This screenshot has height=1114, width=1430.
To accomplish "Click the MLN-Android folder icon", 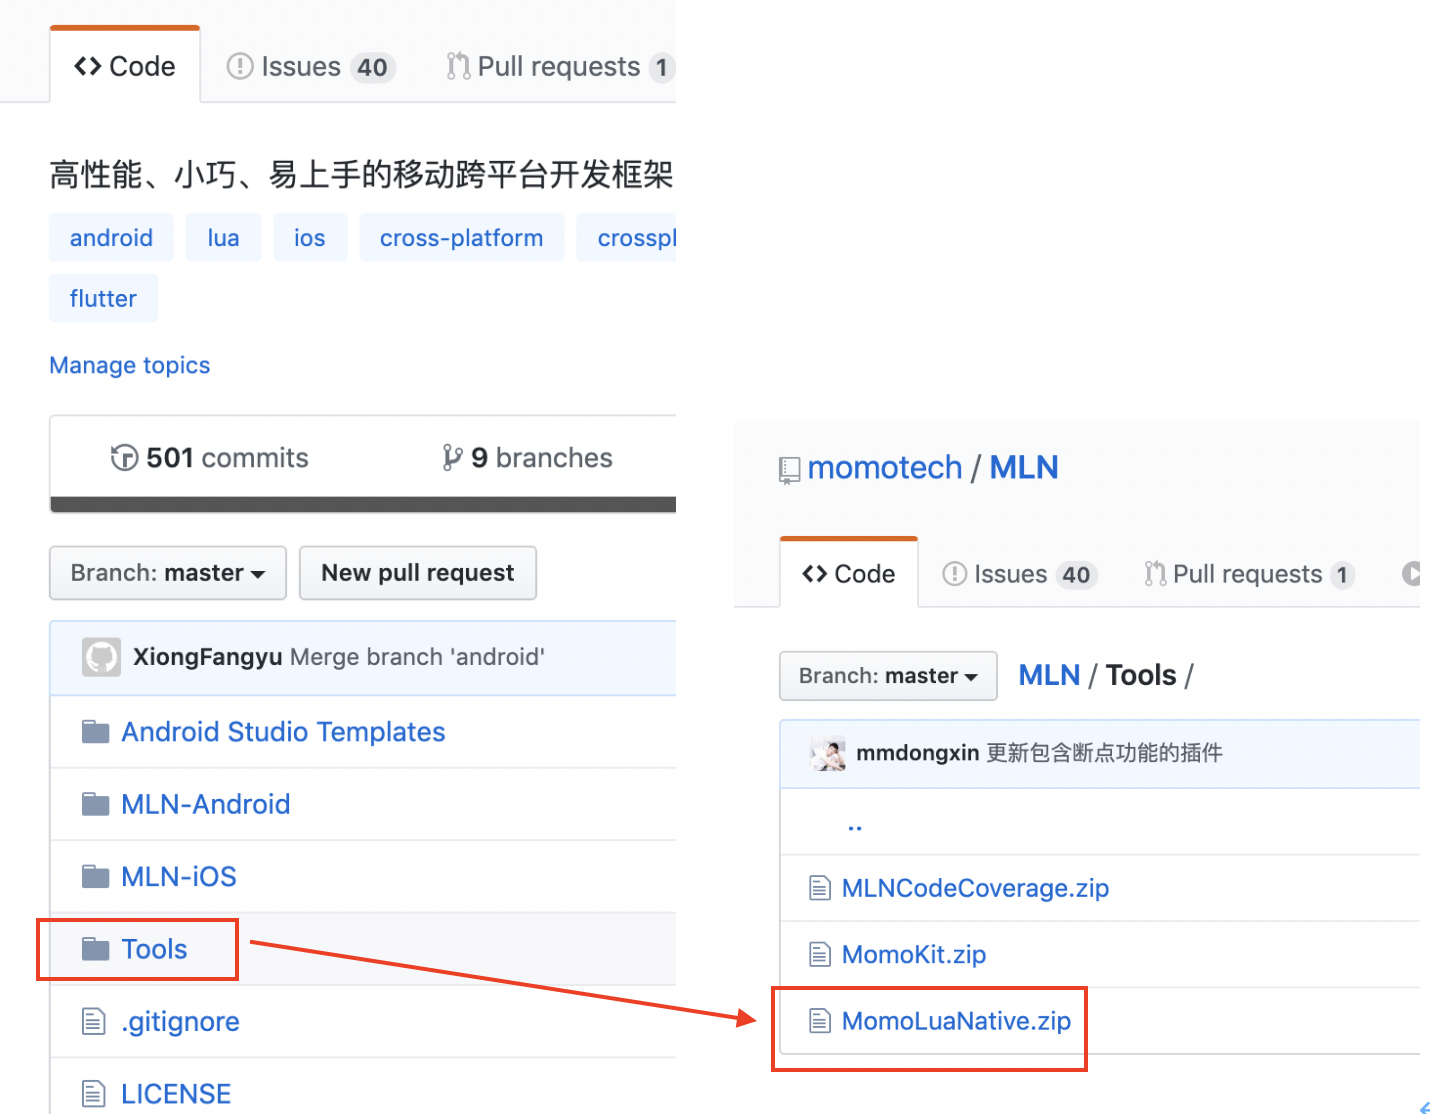I will point(95,803).
